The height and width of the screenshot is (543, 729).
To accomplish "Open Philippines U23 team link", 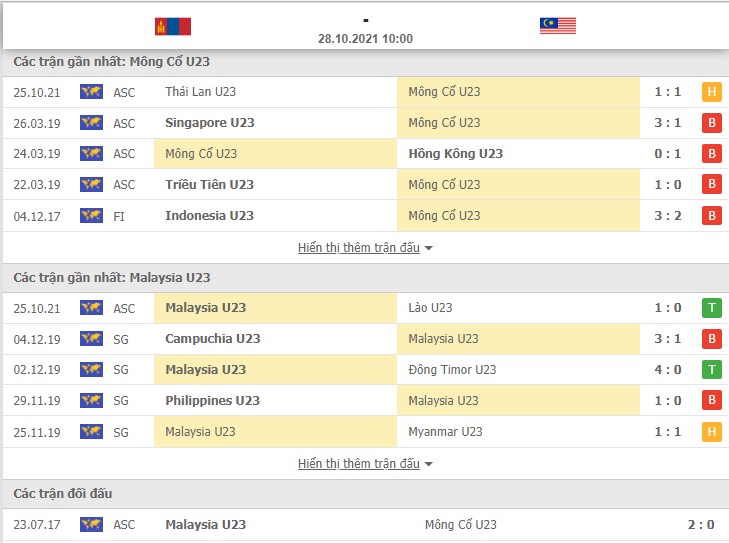I will [212, 400].
